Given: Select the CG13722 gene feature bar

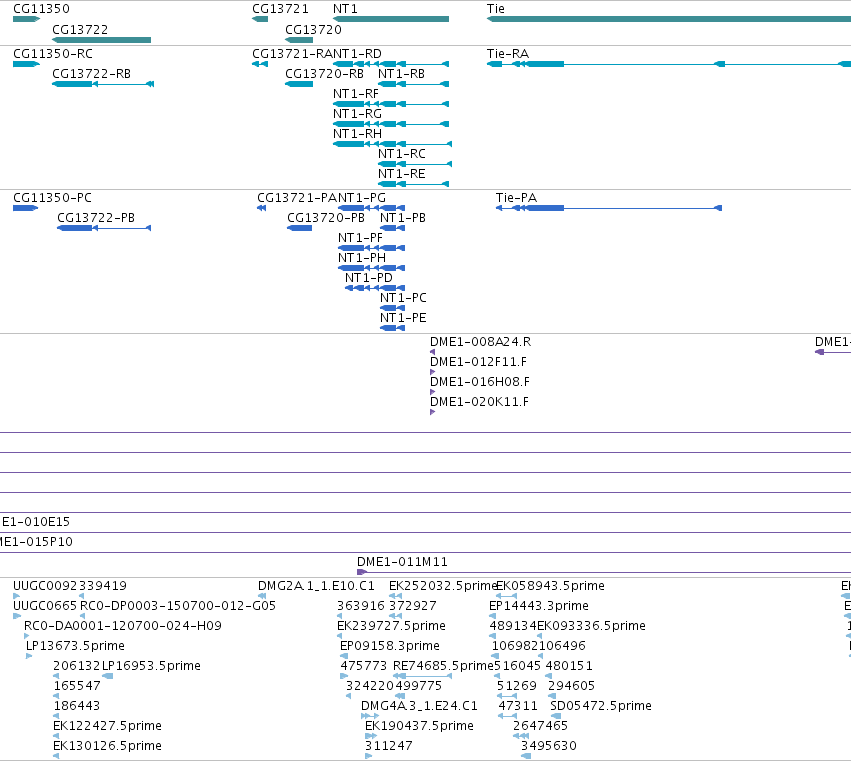Looking at the screenshot, I should point(101,40).
